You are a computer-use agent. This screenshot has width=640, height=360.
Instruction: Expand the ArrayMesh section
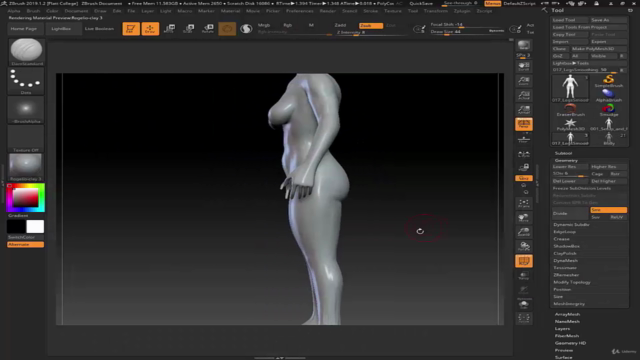pyautogui.click(x=567, y=314)
